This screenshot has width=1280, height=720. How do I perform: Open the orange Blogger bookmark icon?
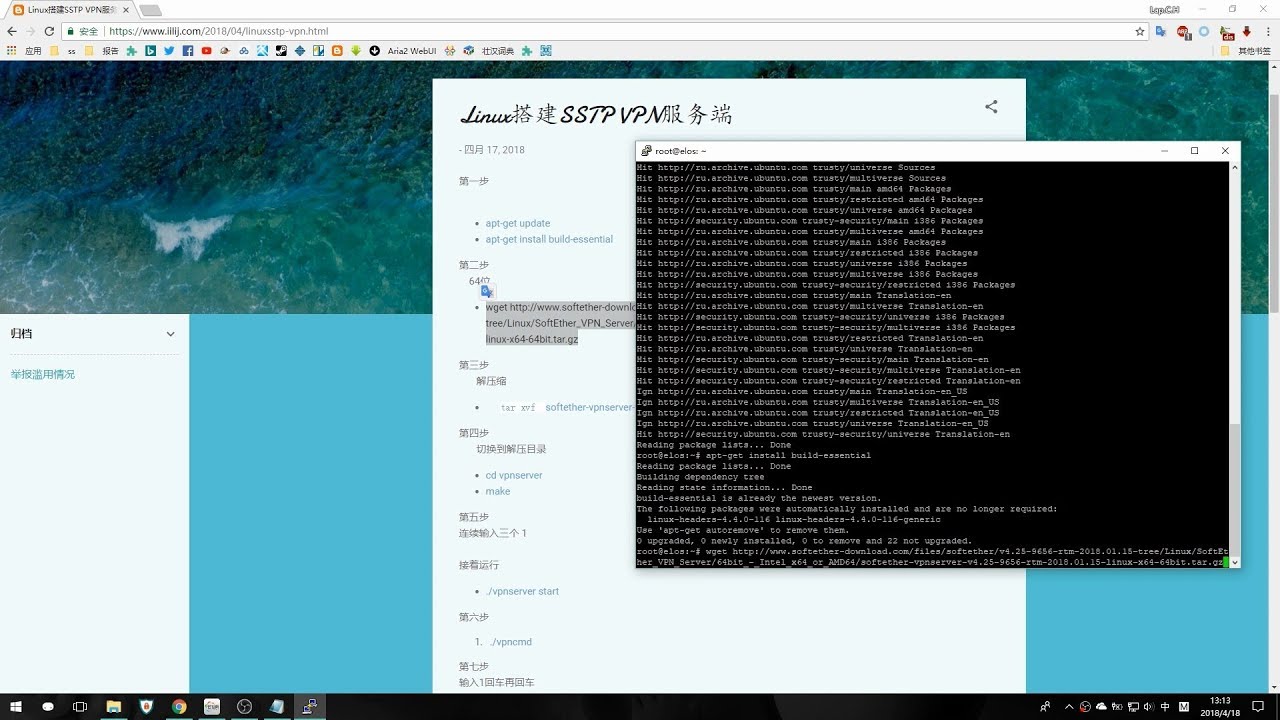[x=337, y=50]
